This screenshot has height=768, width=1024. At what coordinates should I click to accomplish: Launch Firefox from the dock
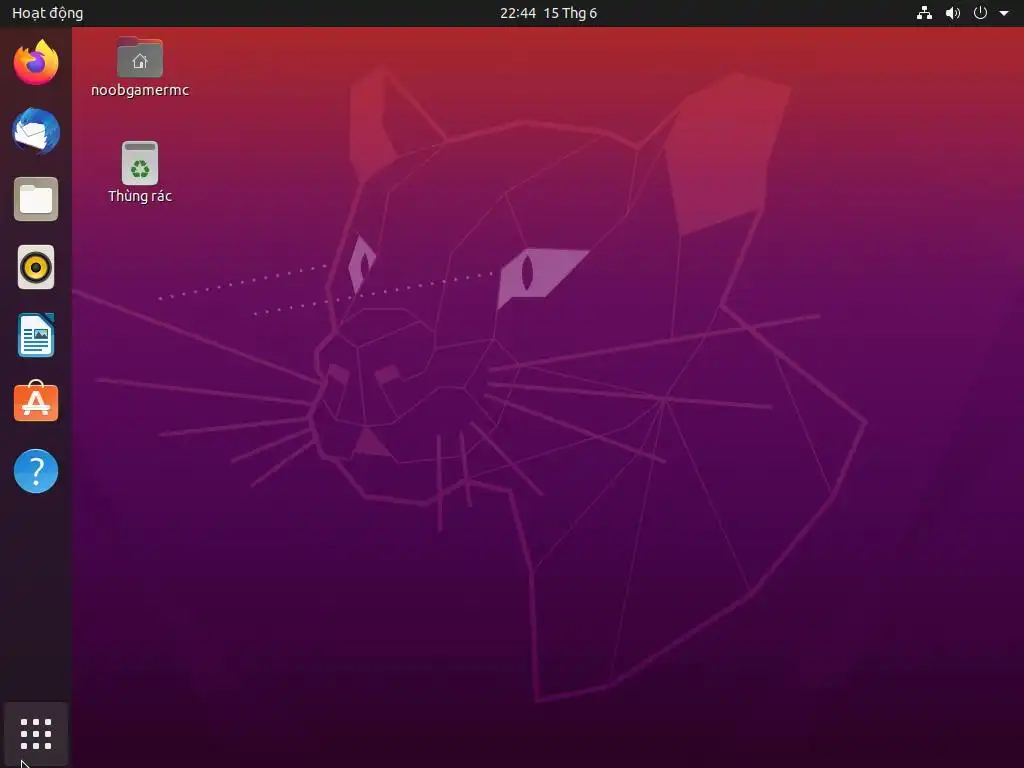click(36, 63)
